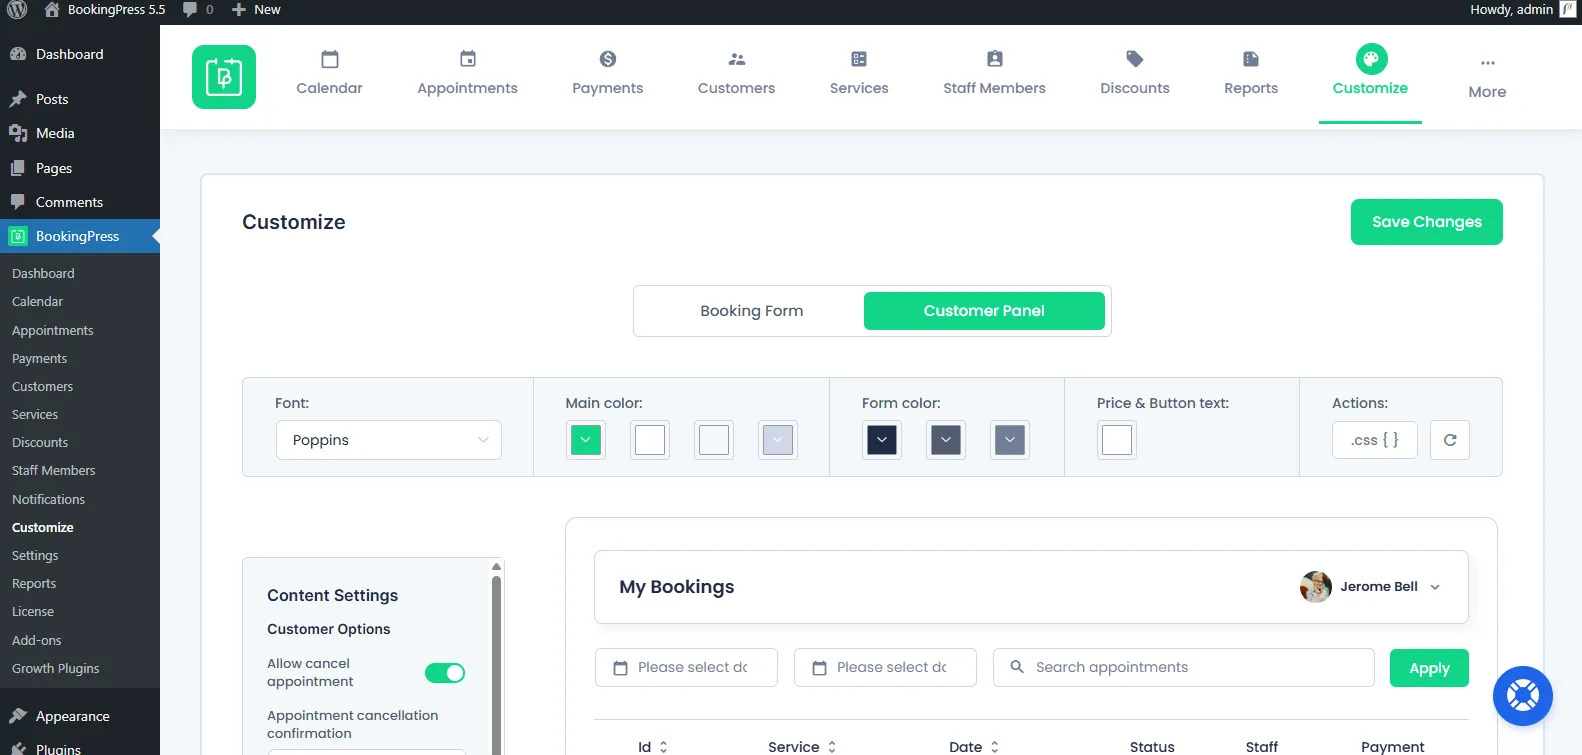
Task: Open the fourth light gray Main color swatch
Action: (x=778, y=440)
